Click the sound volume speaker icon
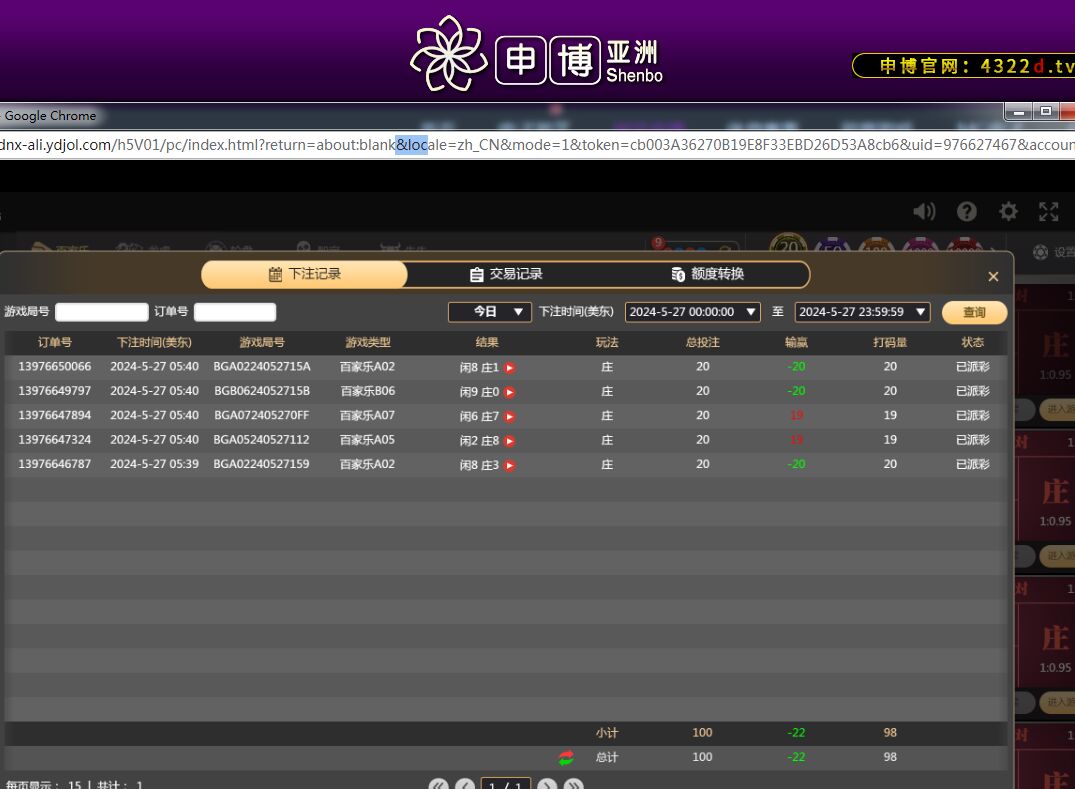The width and height of the screenshot is (1075, 789). tap(924, 211)
